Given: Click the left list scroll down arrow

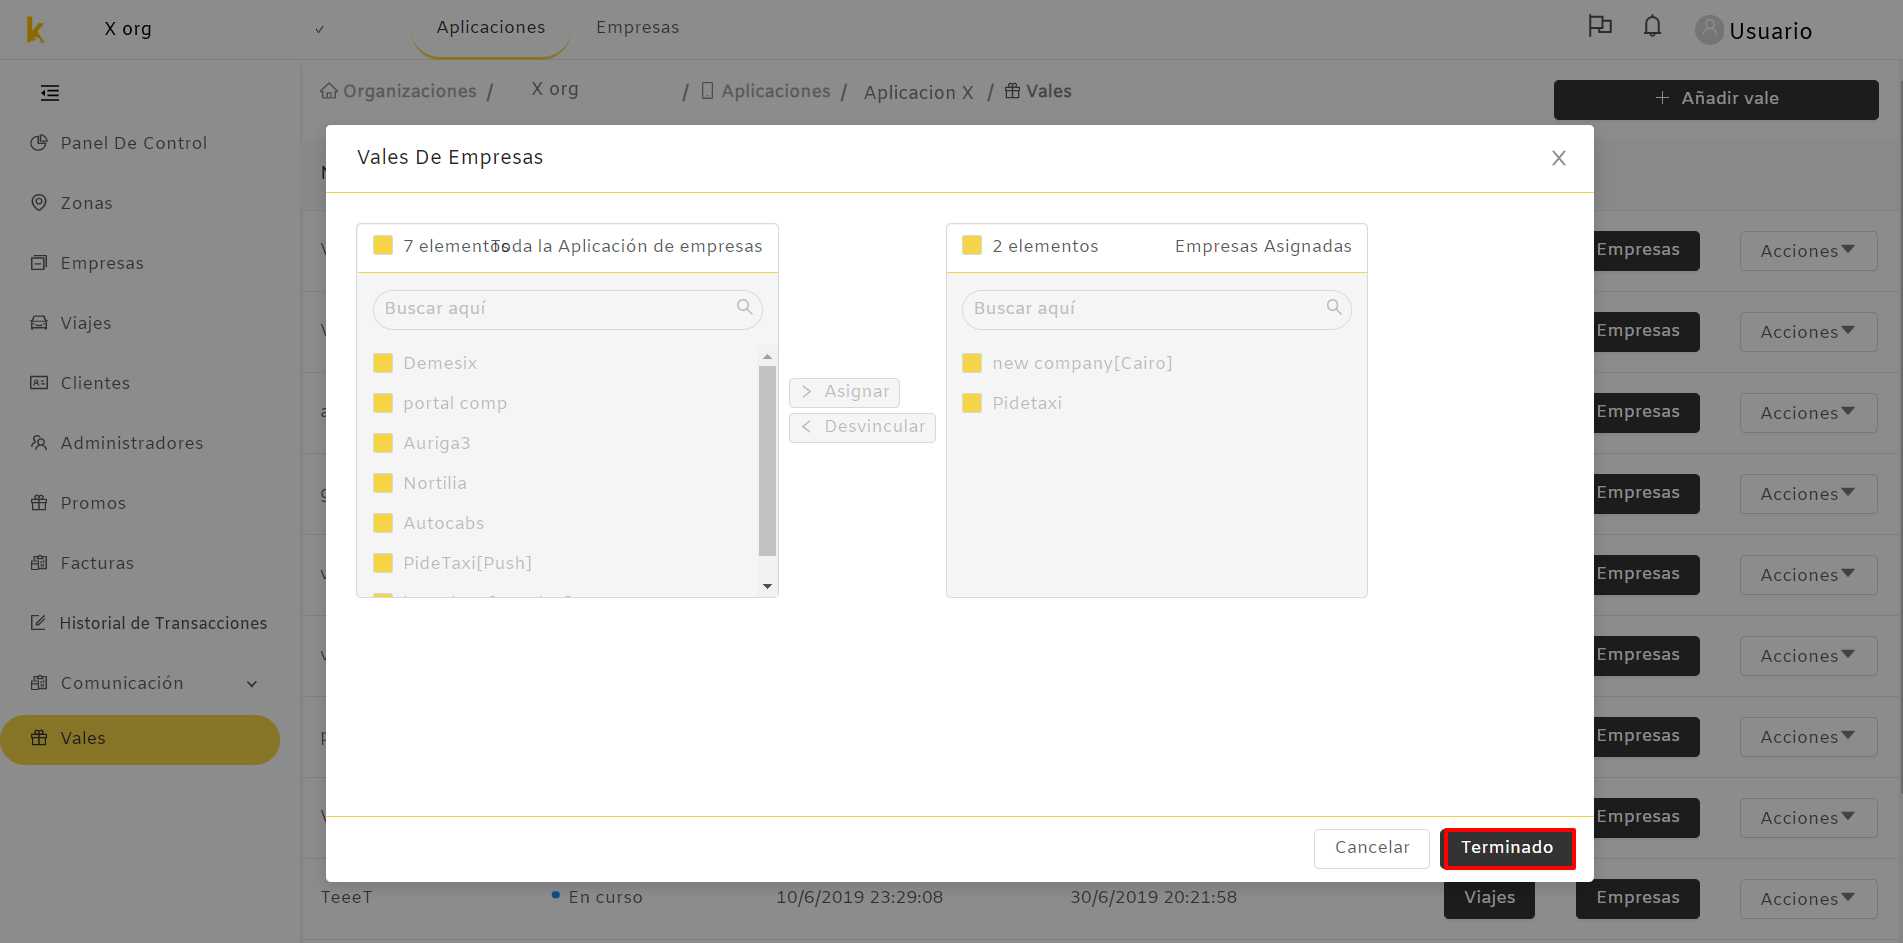Looking at the screenshot, I should point(767,586).
